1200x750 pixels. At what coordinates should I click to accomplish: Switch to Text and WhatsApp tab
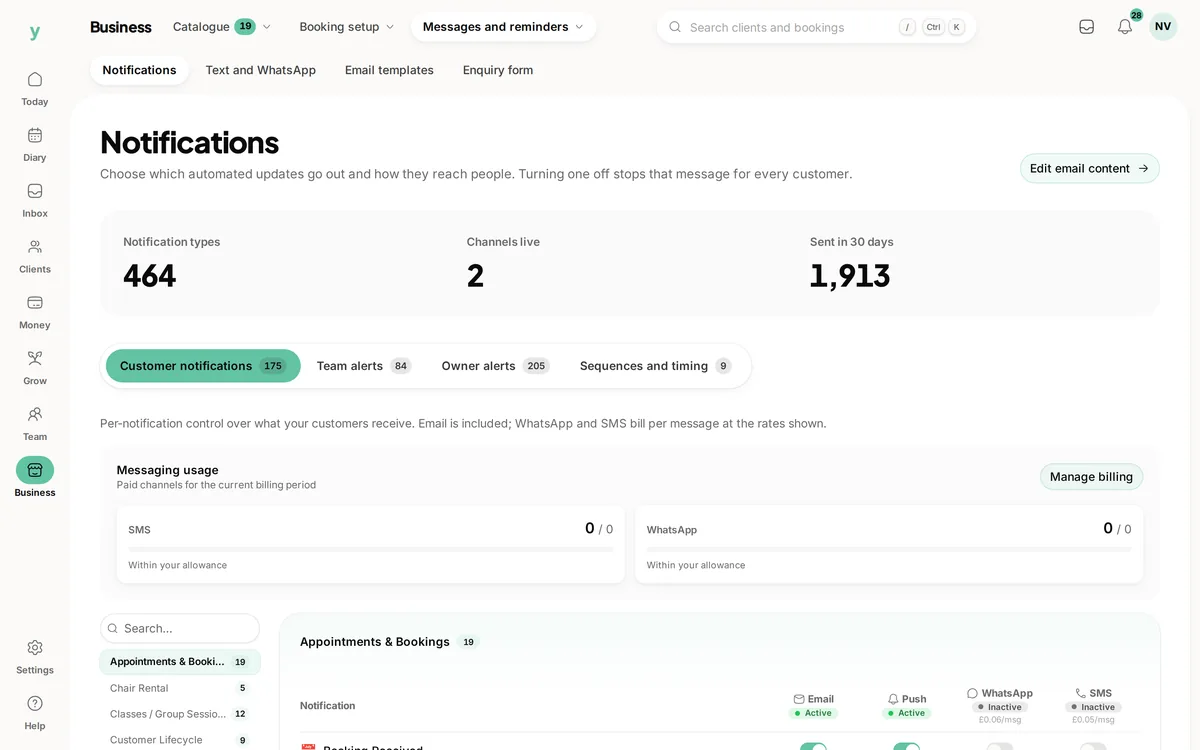[261, 70]
